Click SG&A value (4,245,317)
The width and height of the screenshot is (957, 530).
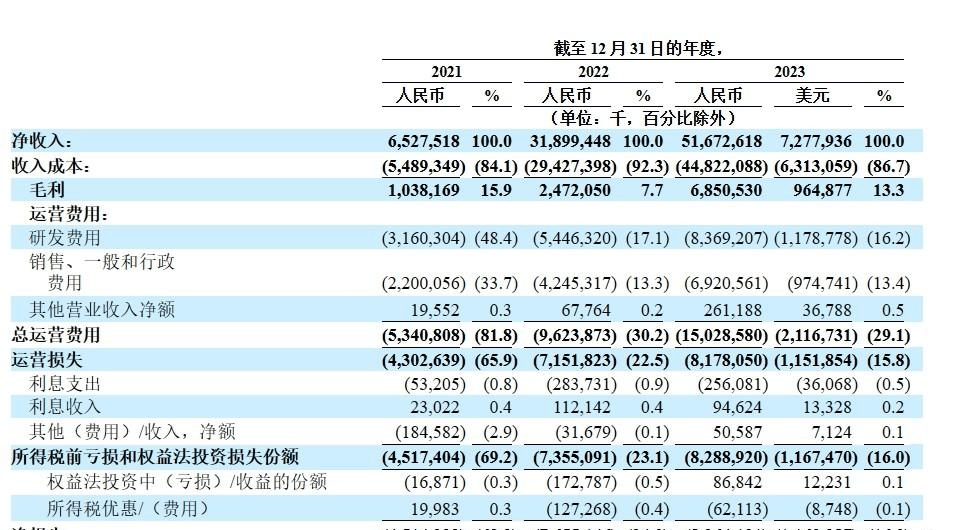tap(574, 283)
